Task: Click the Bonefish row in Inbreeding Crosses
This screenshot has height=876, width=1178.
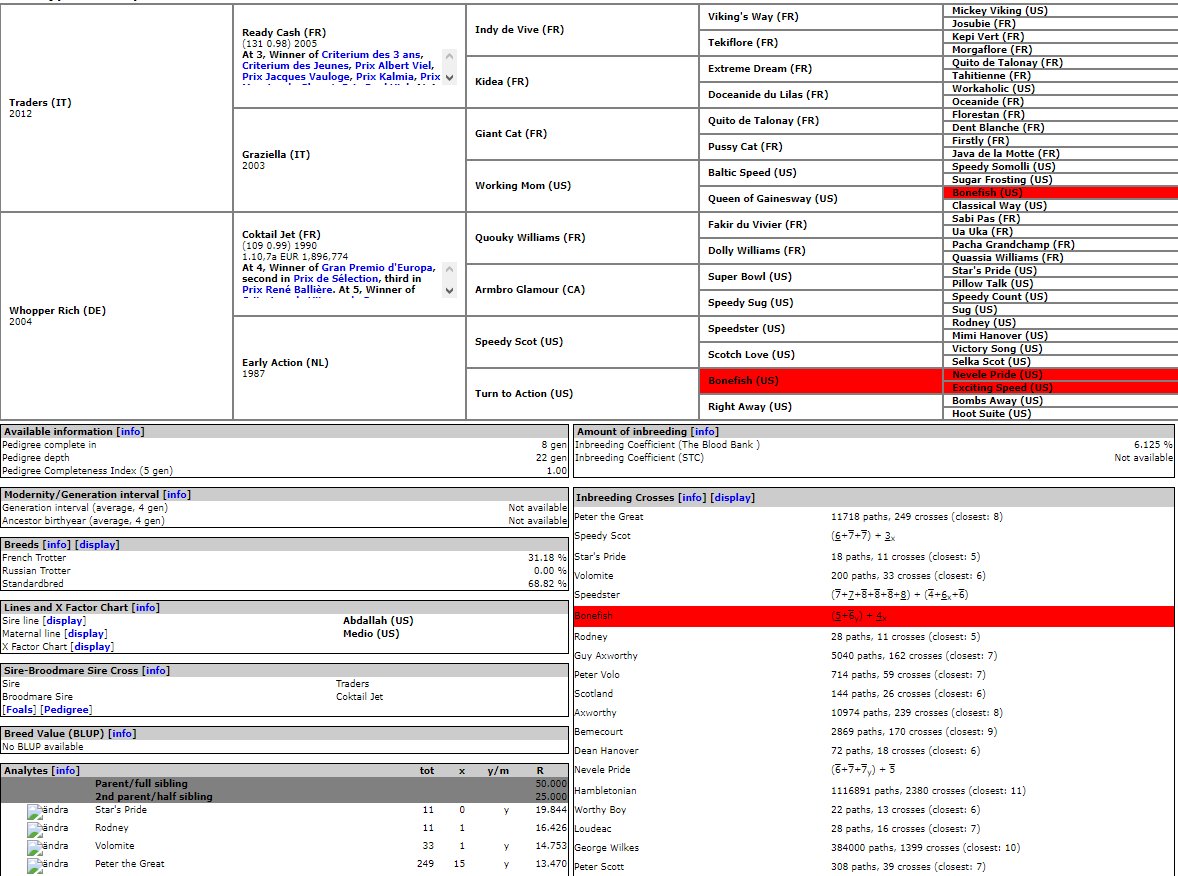Action: 873,616
